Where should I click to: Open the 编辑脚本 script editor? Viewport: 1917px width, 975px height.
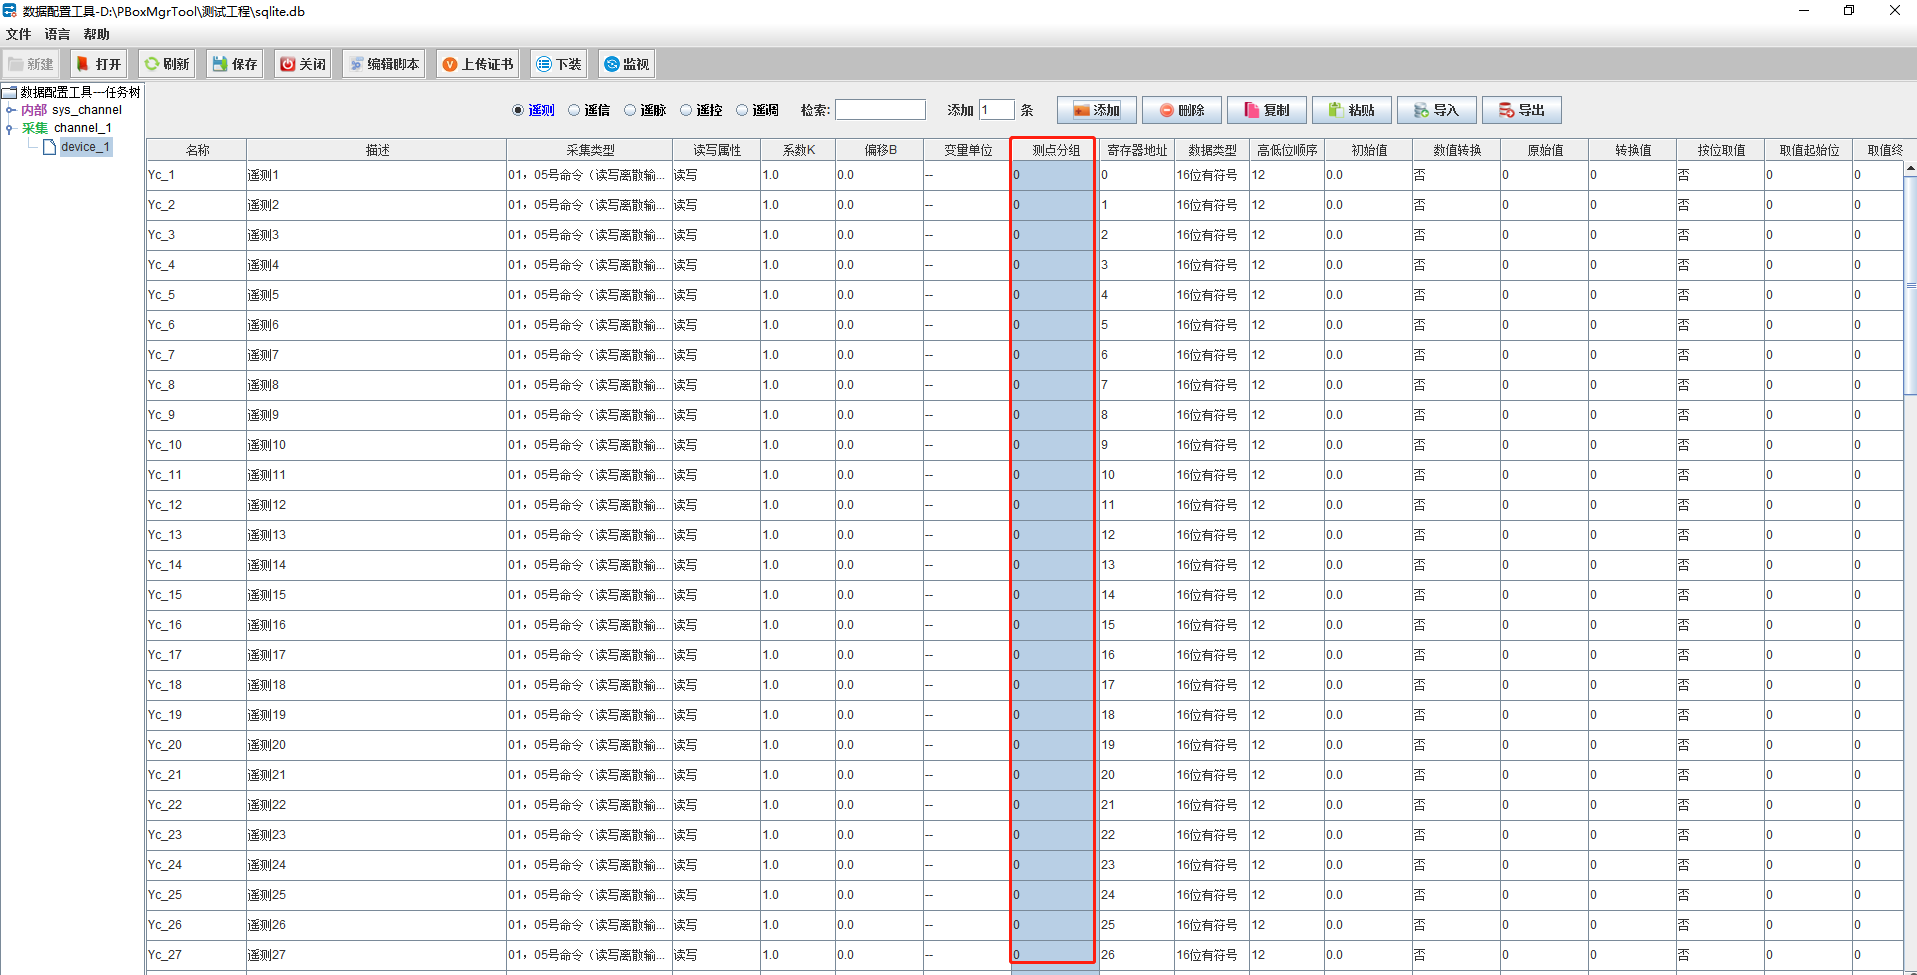pyautogui.click(x=384, y=64)
